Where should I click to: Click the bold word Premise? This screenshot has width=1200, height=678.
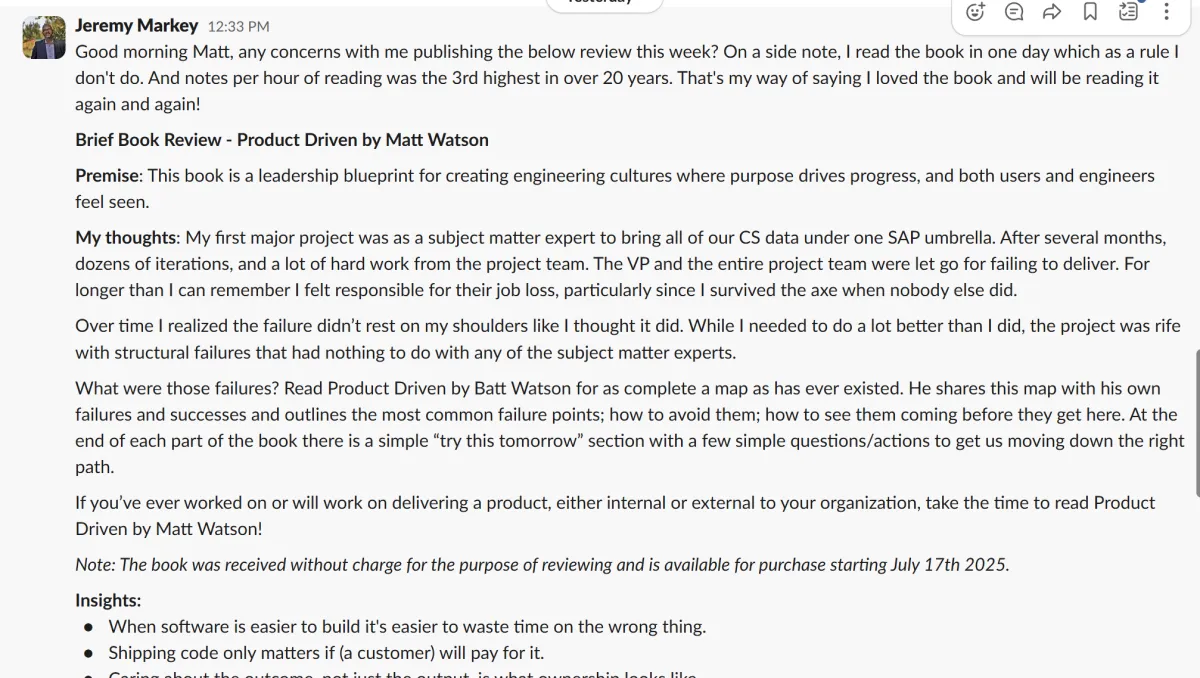[x=107, y=176]
